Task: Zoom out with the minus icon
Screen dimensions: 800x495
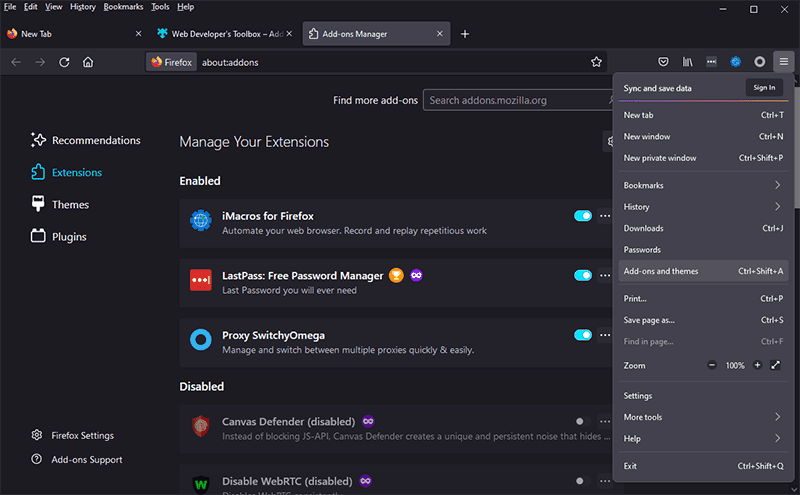Action: point(712,365)
